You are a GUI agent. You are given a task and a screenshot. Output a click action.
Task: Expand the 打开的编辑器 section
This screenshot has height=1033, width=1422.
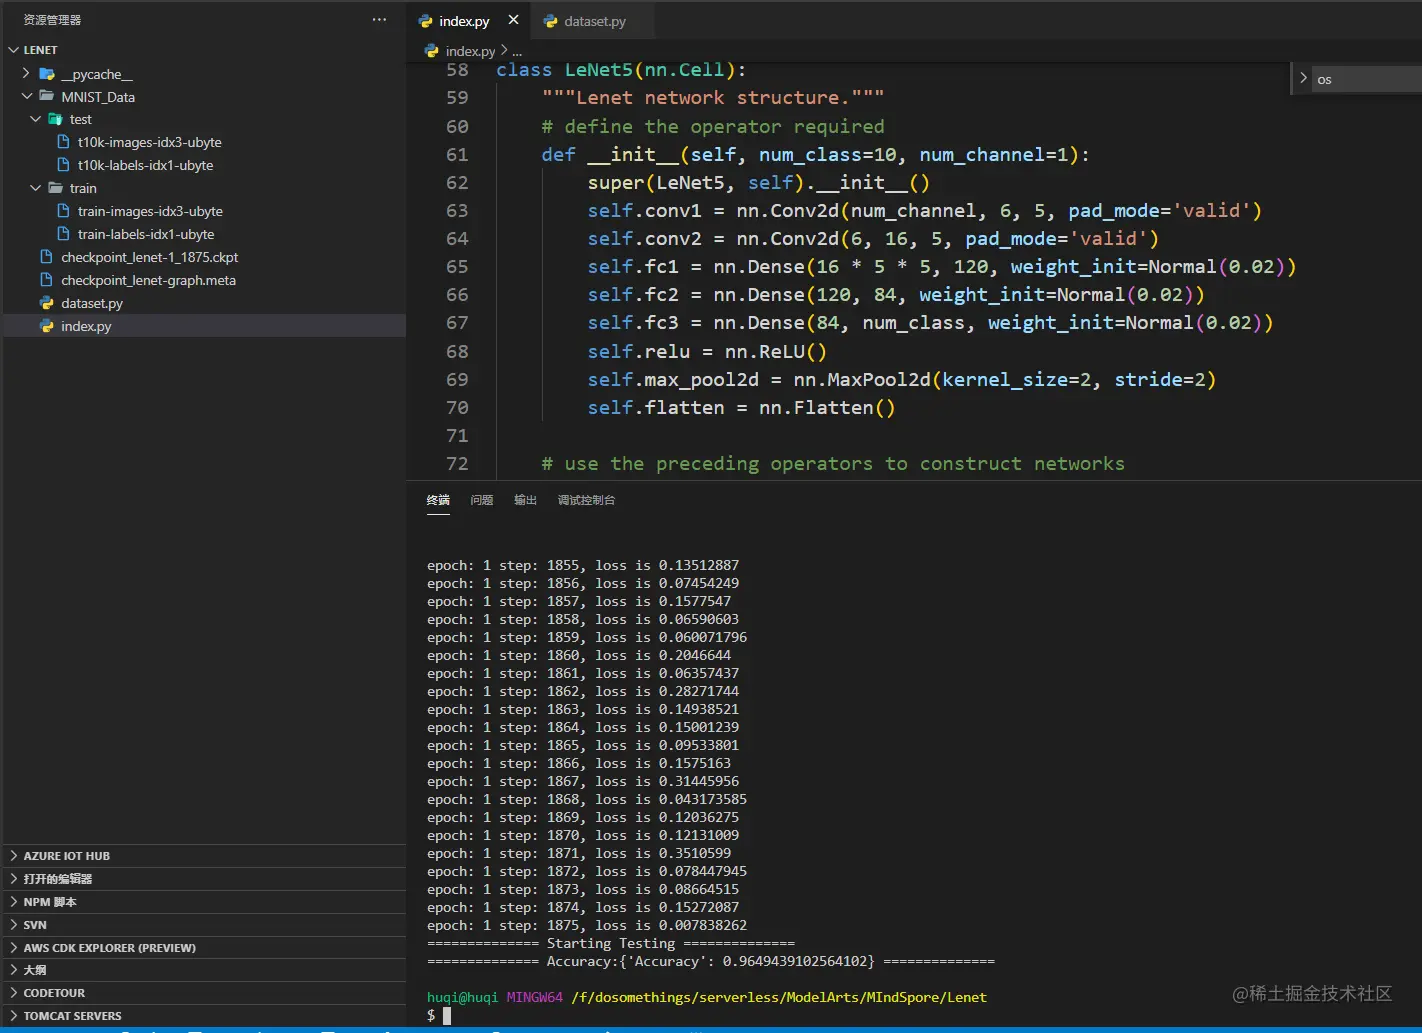click(205, 879)
